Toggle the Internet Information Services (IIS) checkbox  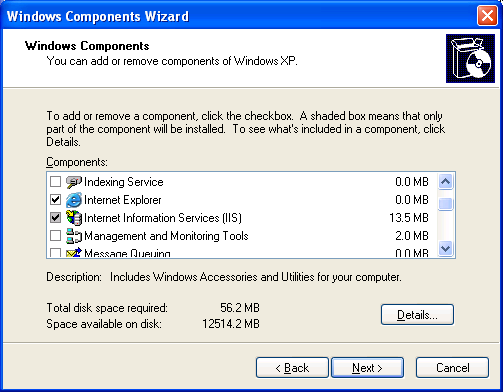coord(55,218)
